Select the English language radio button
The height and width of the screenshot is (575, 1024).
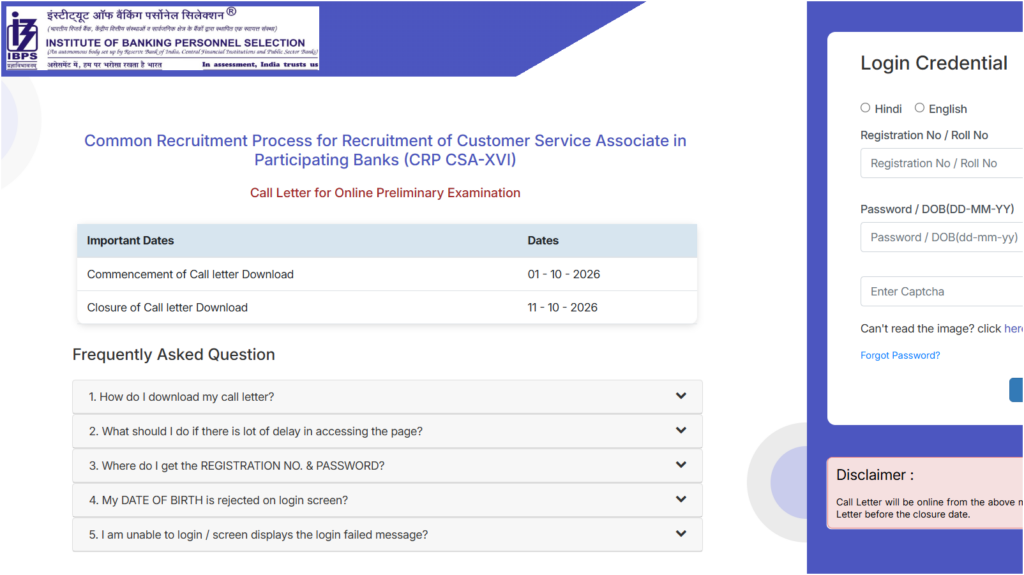pos(920,108)
